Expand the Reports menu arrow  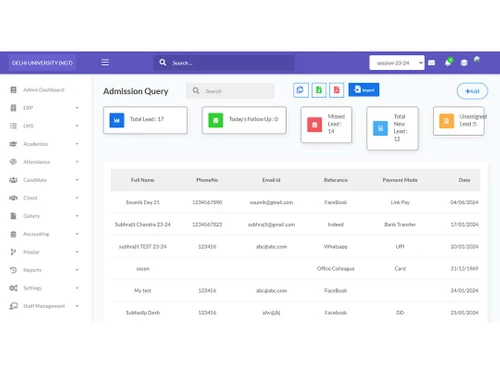[77, 270]
